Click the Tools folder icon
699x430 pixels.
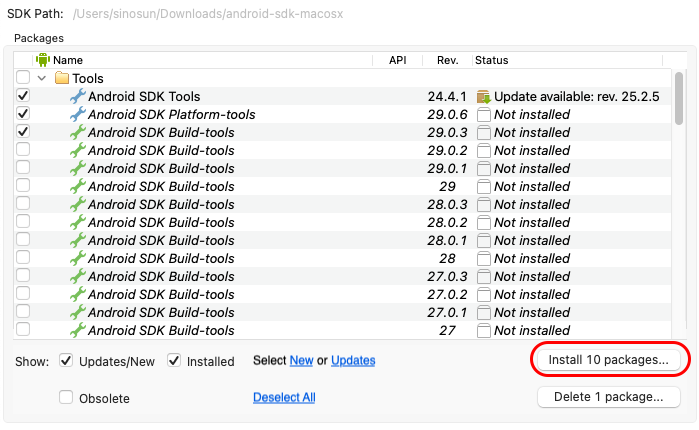61,78
